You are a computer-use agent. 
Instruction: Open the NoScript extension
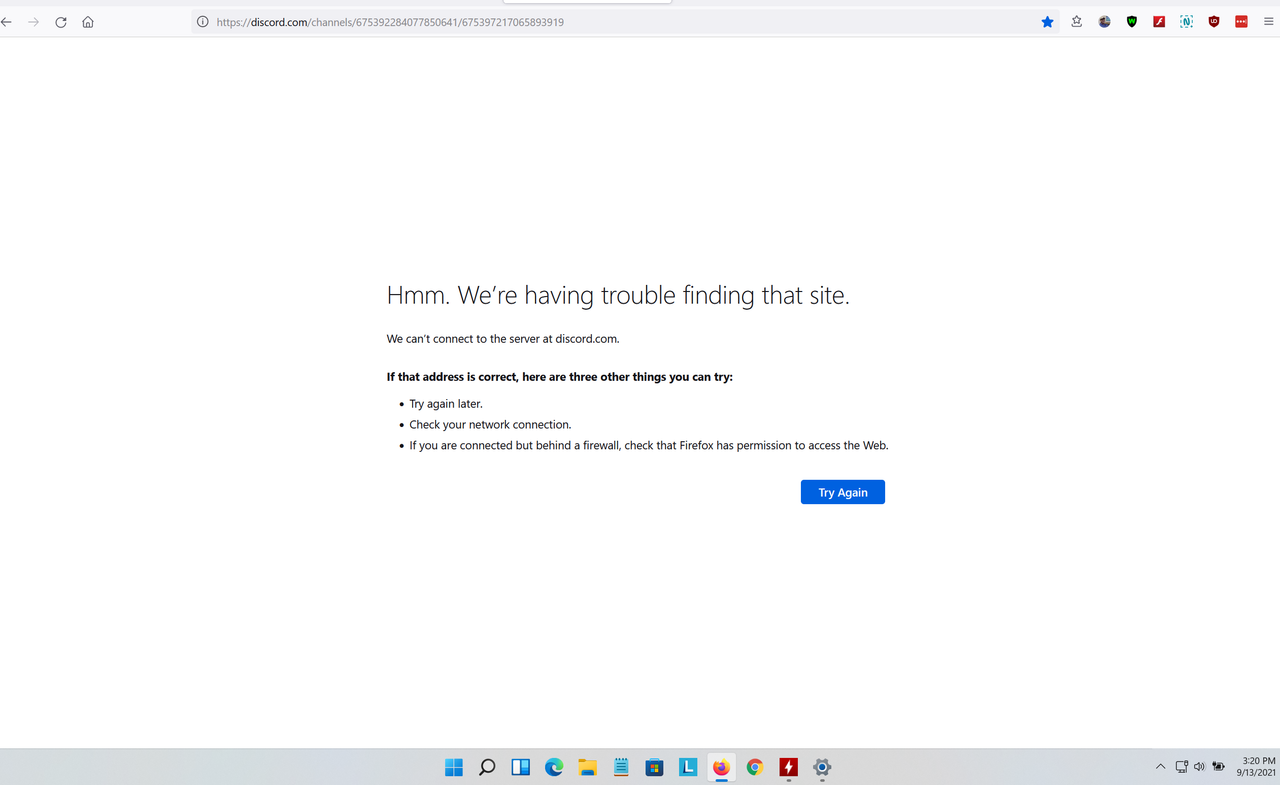click(x=1186, y=21)
